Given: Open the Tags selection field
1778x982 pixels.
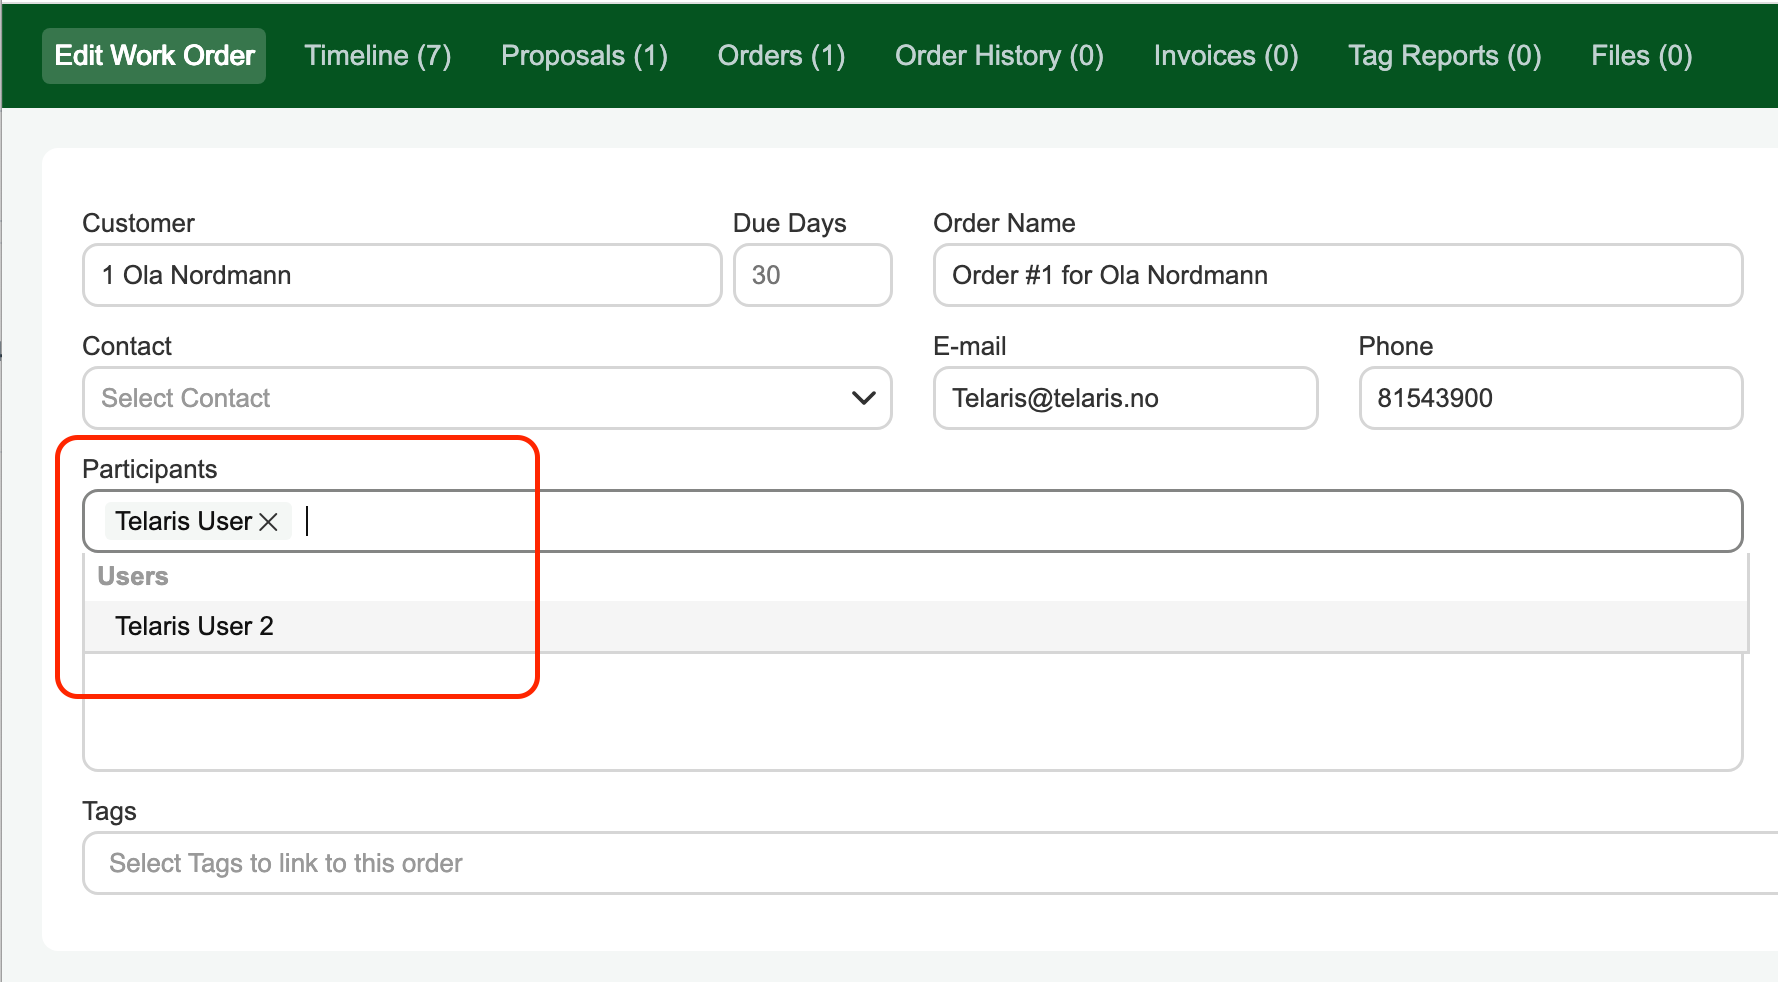Looking at the screenshot, I should point(930,863).
